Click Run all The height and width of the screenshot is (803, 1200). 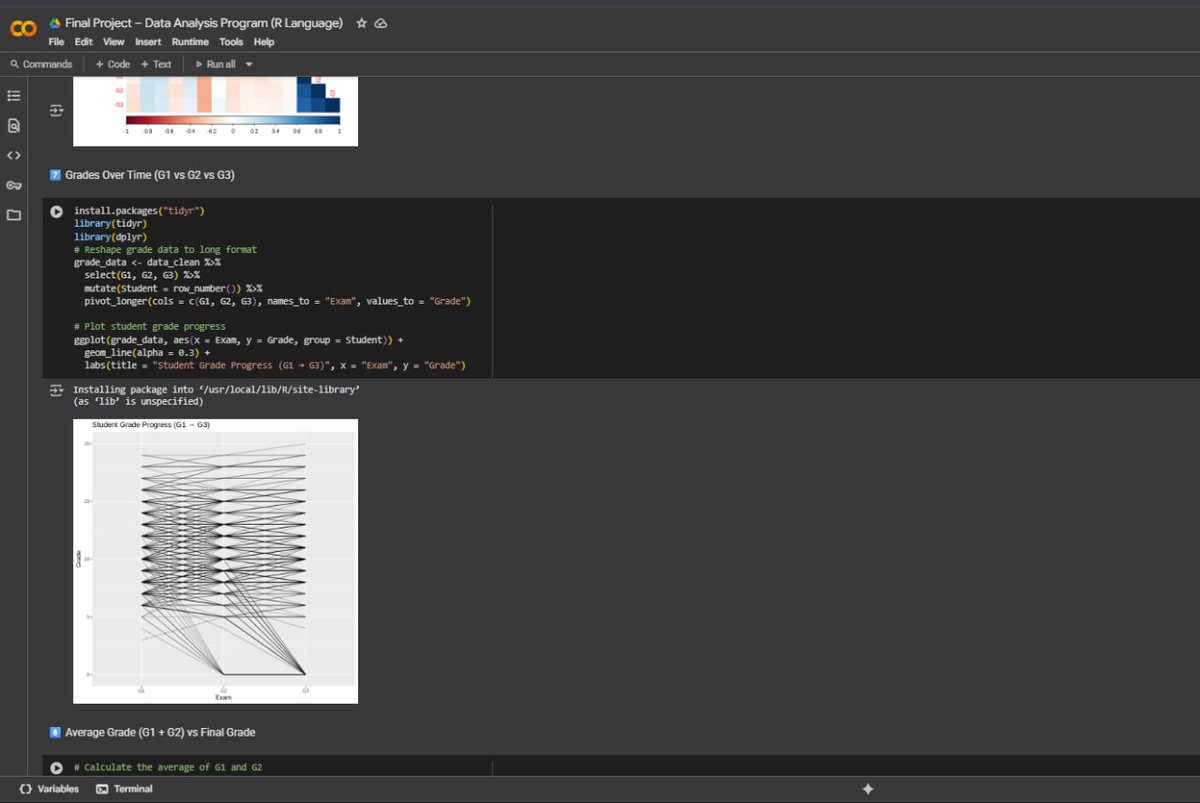216,64
